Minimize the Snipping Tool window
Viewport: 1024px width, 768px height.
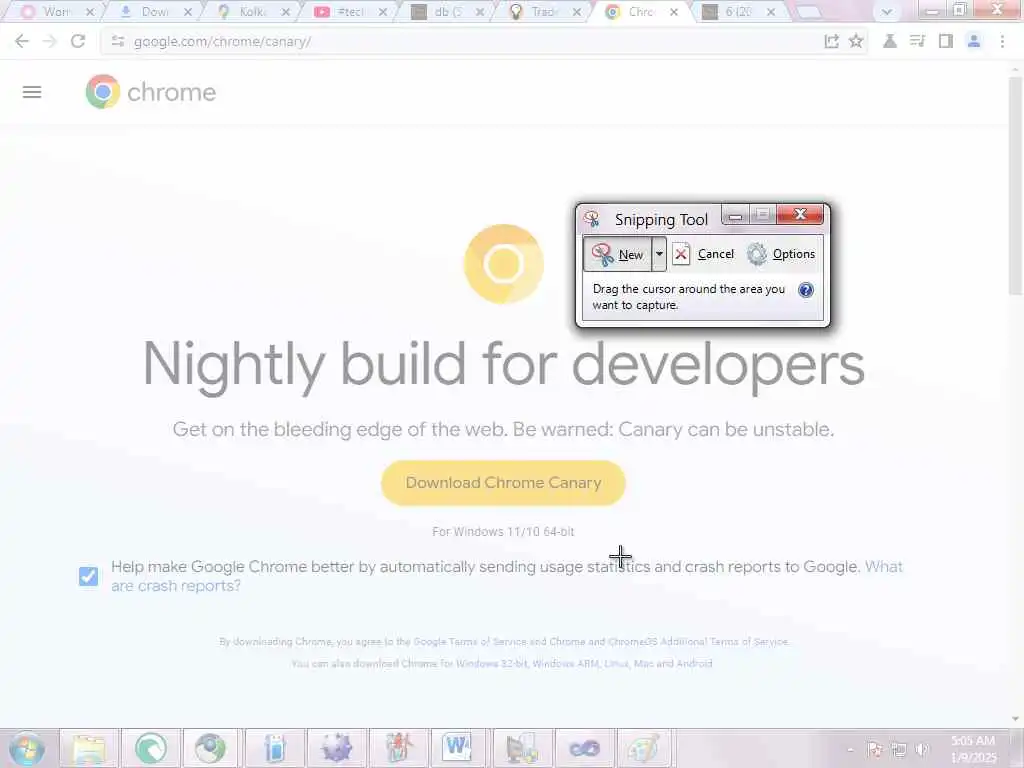[x=735, y=215]
